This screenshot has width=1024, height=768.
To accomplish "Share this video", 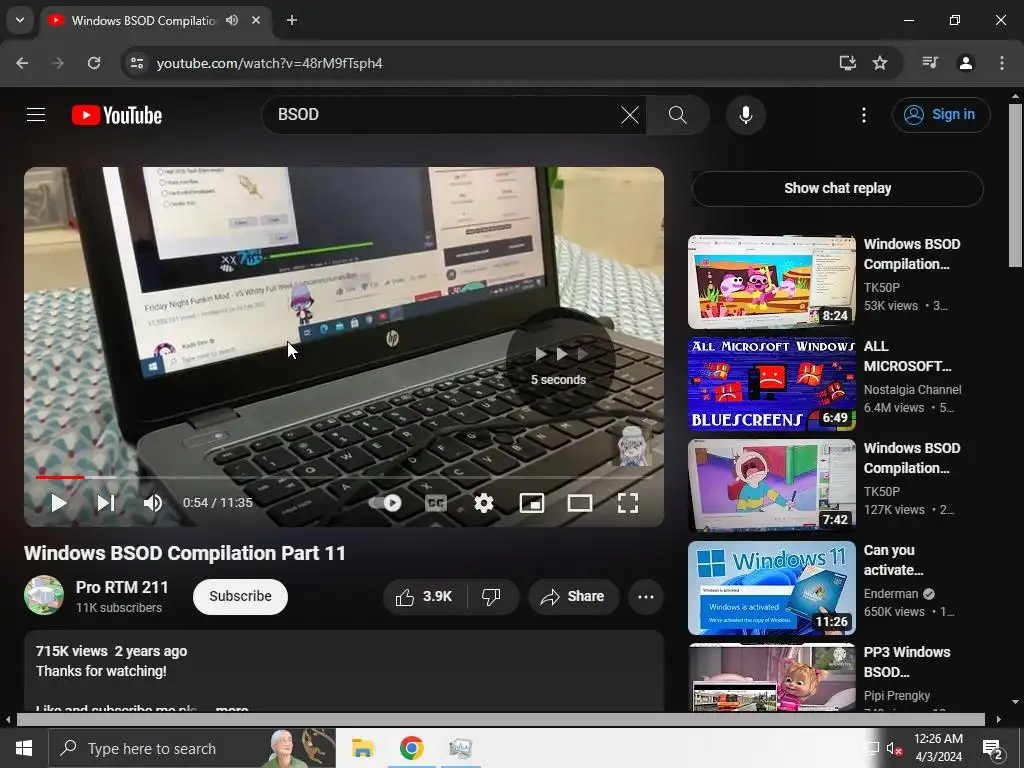I will click(x=573, y=596).
